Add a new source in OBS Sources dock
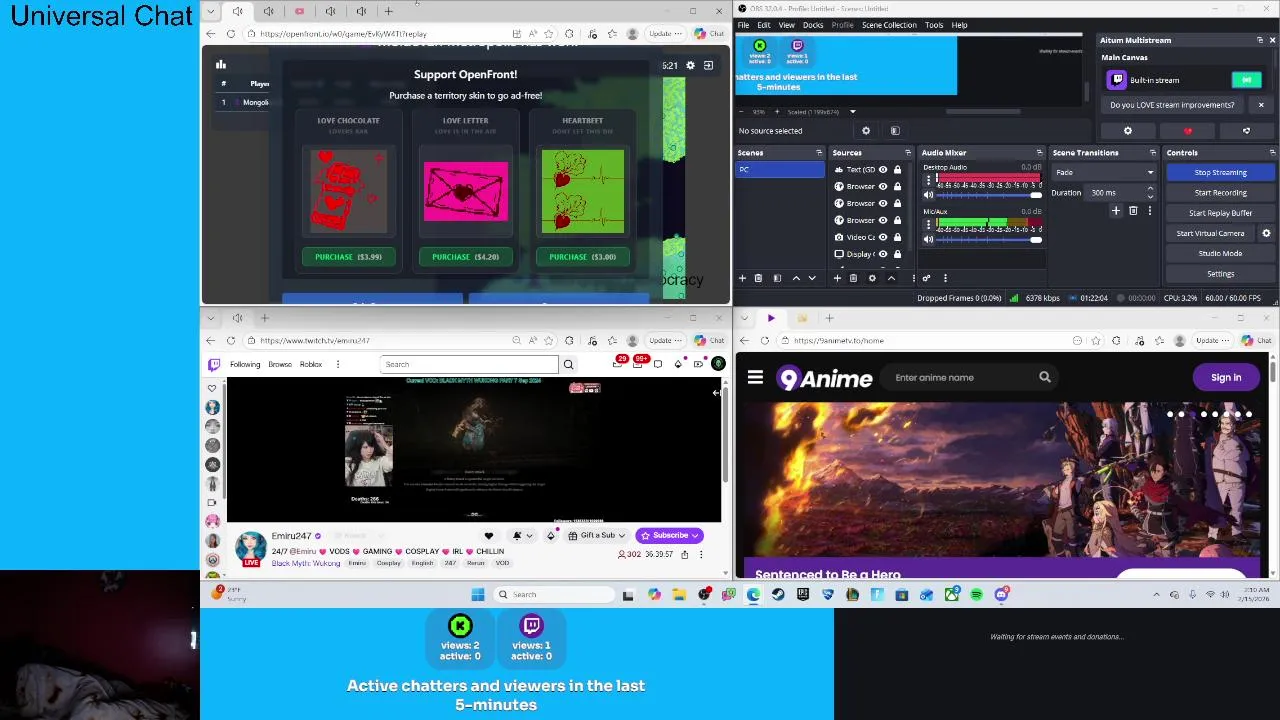This screenshot has width=1280, height=720. [837, 278]
